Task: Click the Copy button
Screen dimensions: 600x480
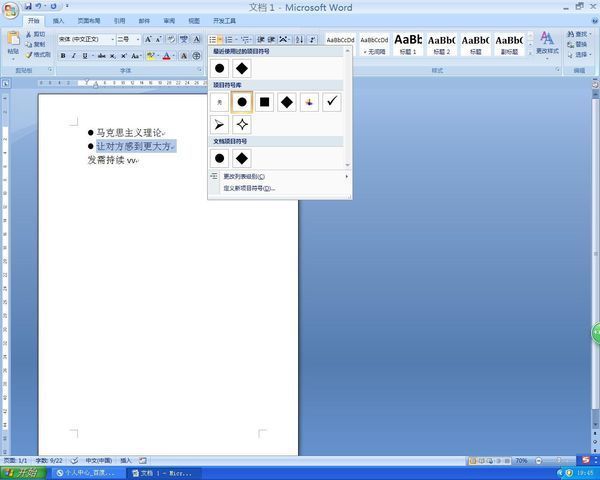Action: pyautogui.click(x=35, y=44)
